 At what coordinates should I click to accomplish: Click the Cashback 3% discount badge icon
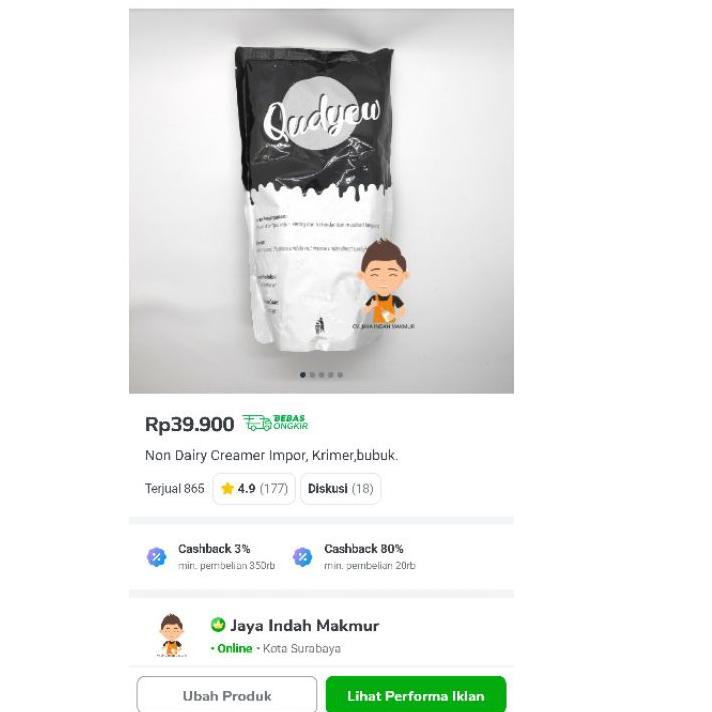click(157, 557)
